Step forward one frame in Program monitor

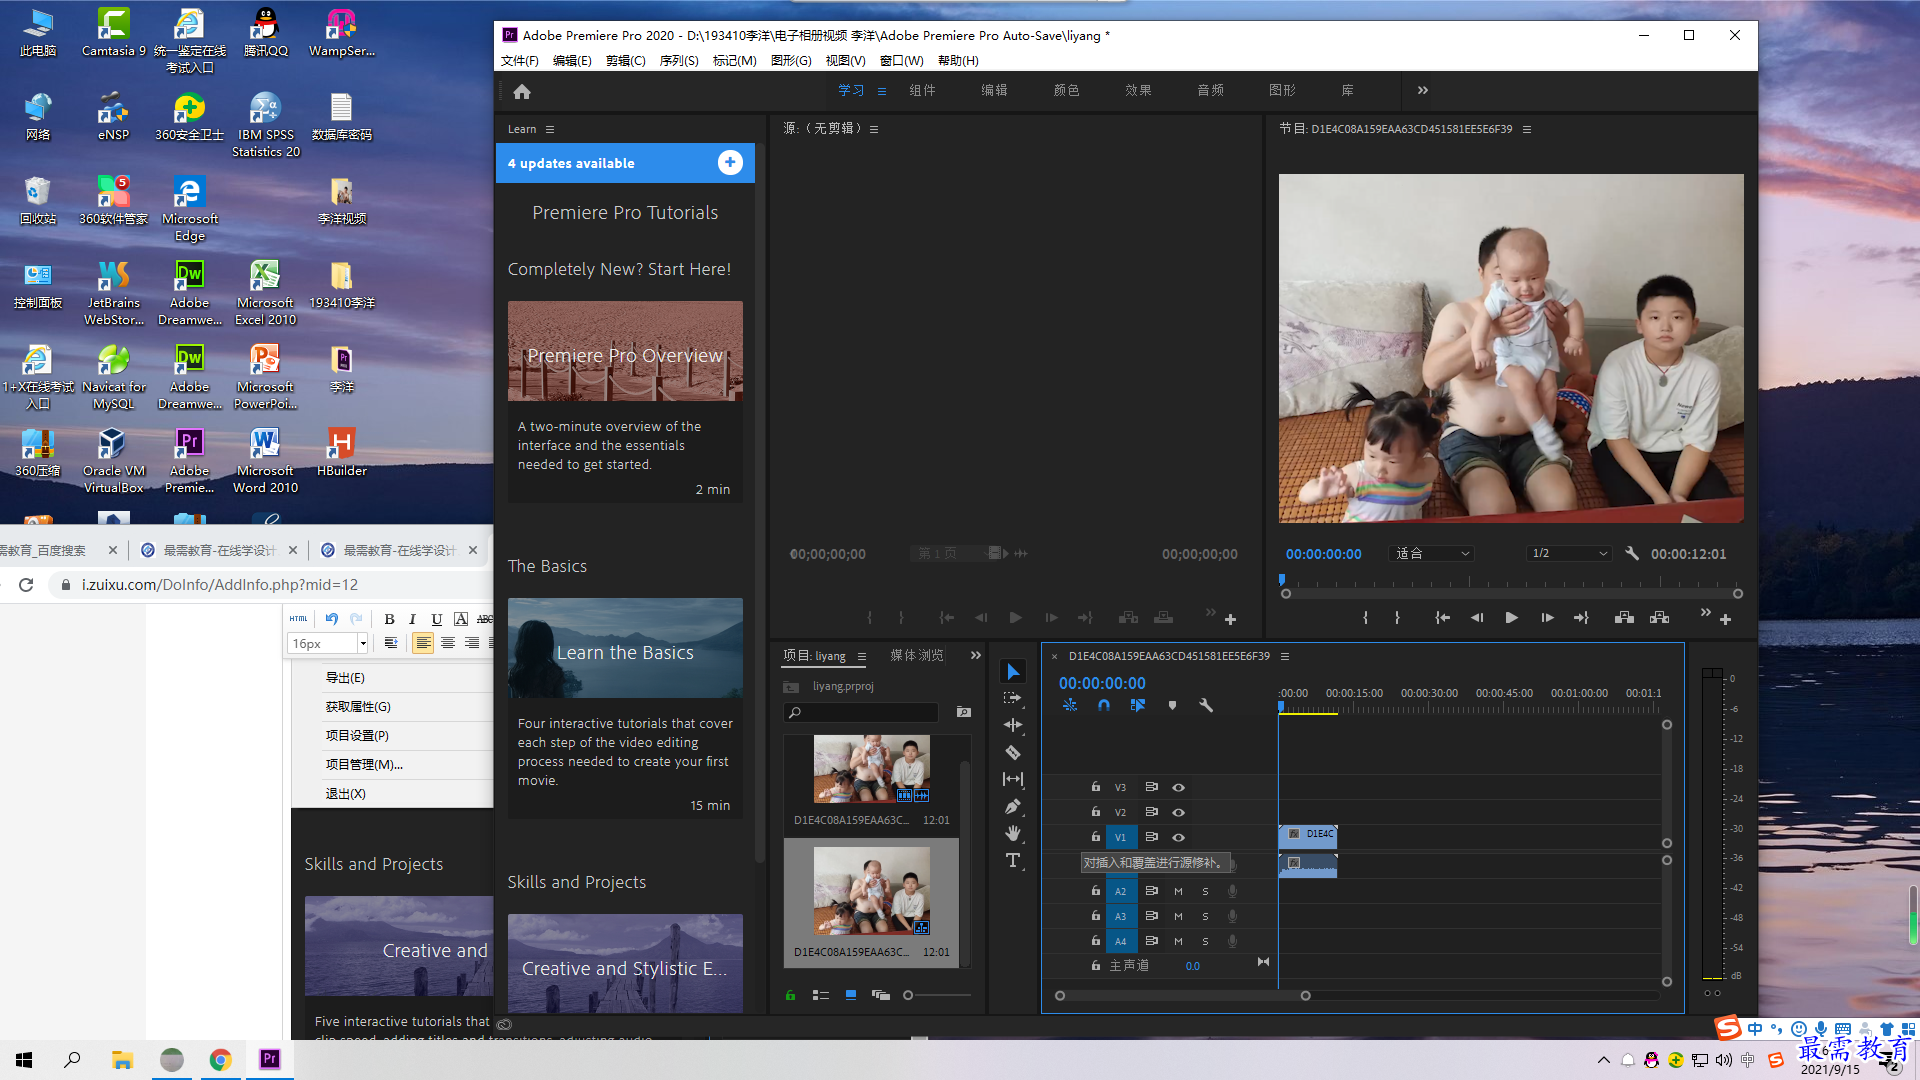pyautogui.click(x=1547, y=618)
